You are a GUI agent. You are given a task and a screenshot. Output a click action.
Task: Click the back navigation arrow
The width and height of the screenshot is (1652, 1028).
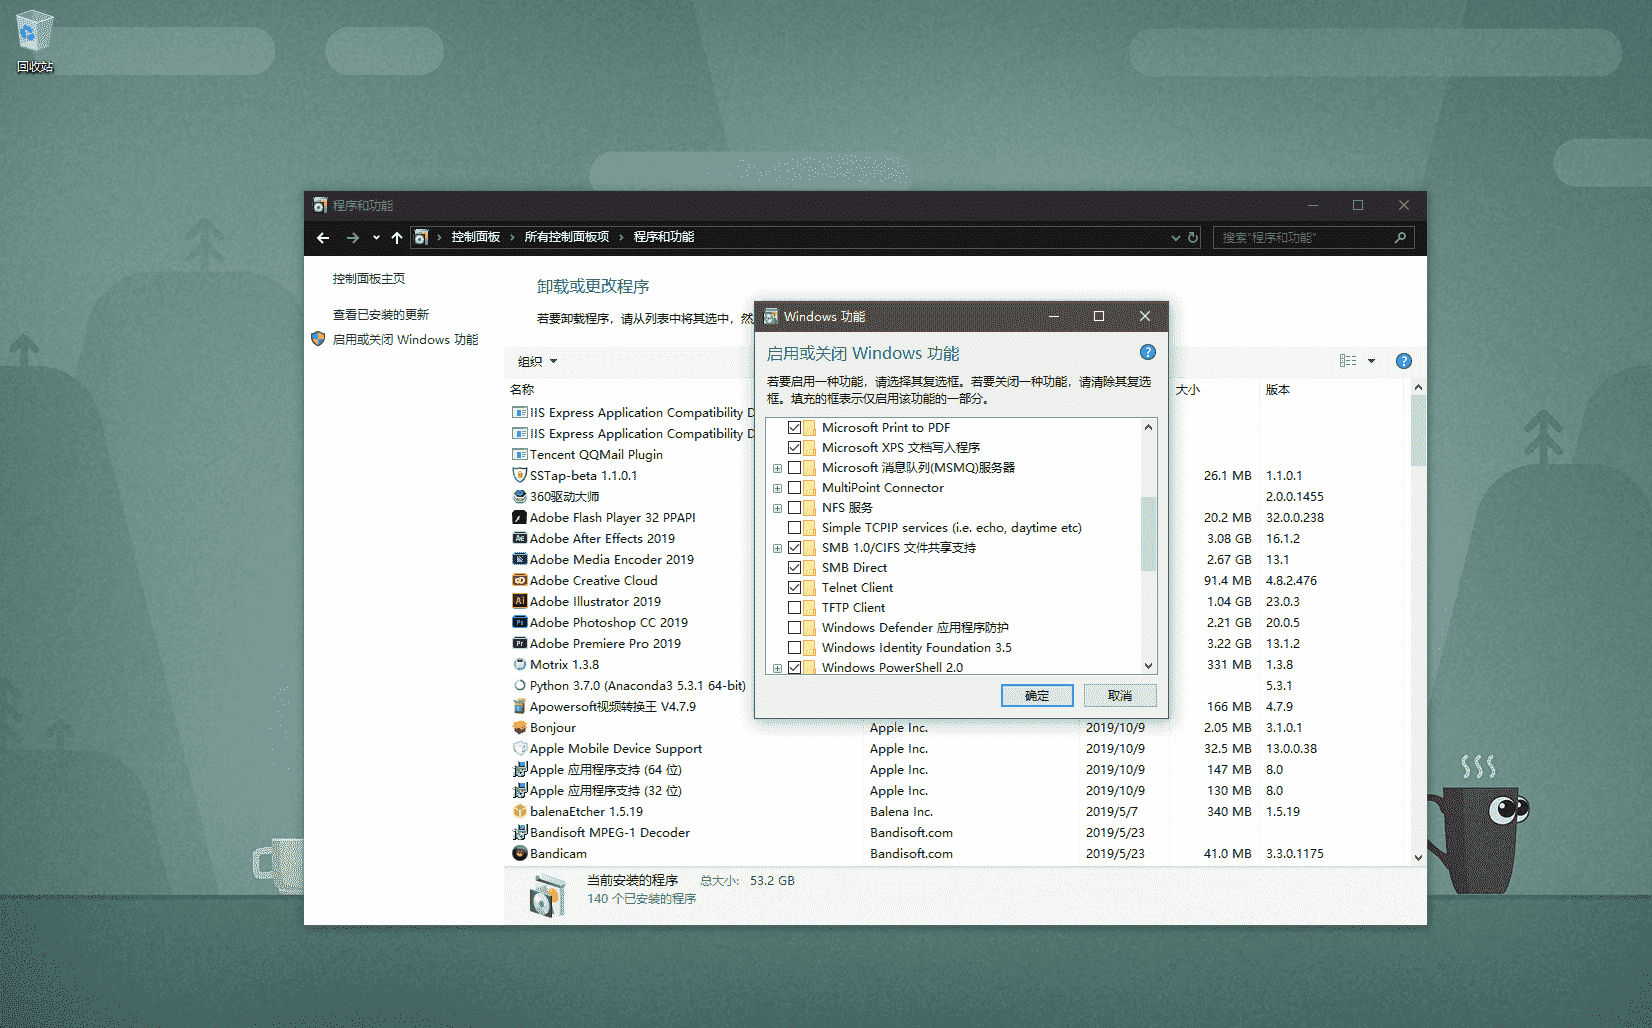click(x=322, y=237)
